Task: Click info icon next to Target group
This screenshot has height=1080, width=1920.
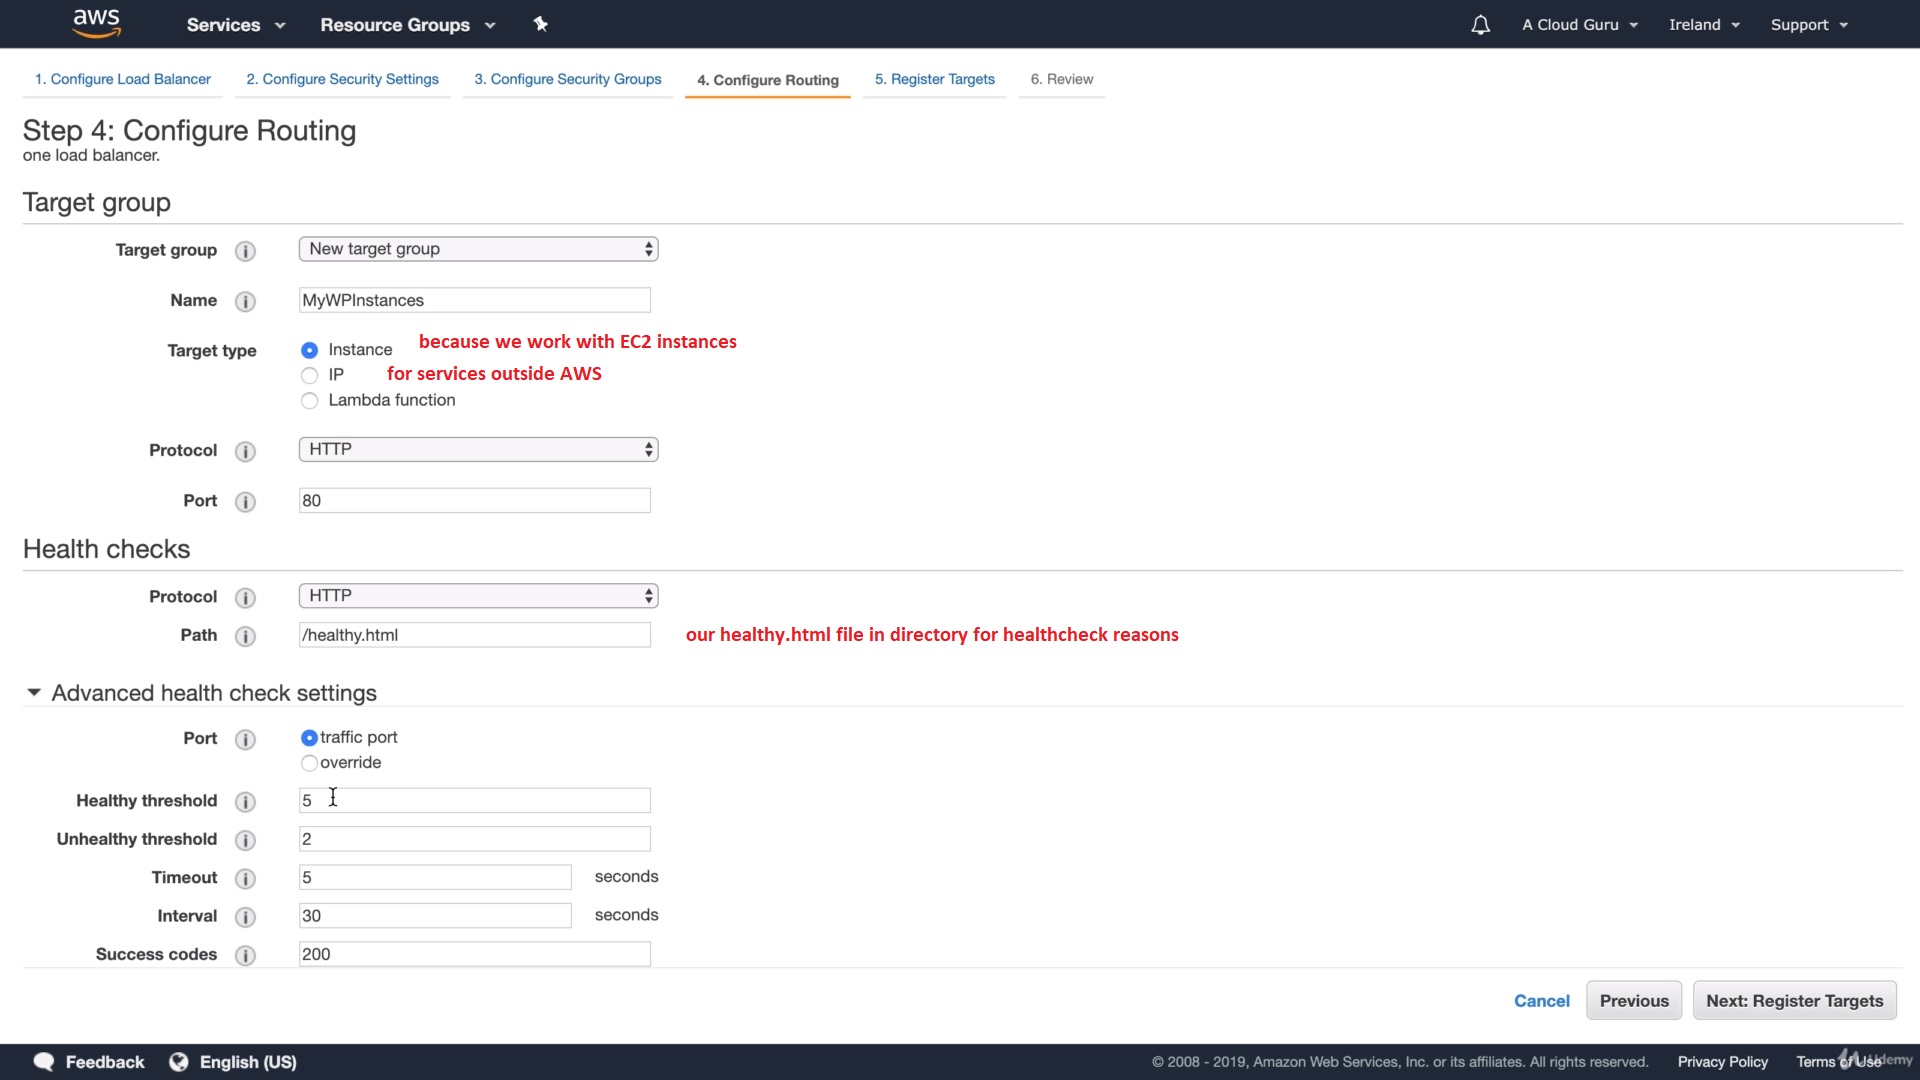Action: click(245, 251)
